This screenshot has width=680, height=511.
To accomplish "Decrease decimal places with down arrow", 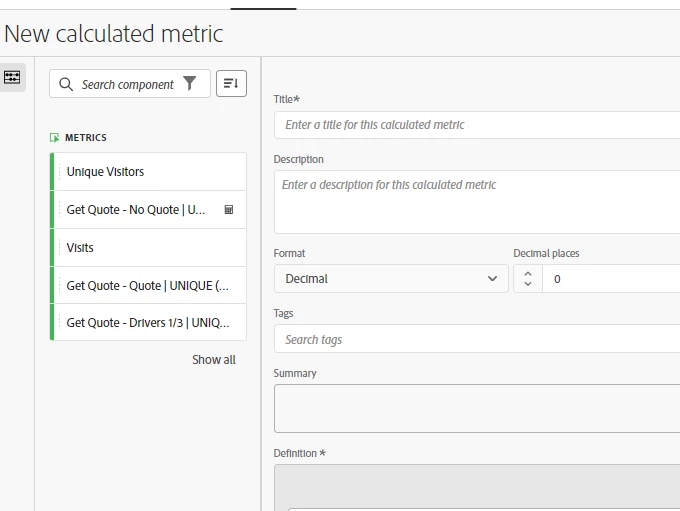I will point(528,285).
